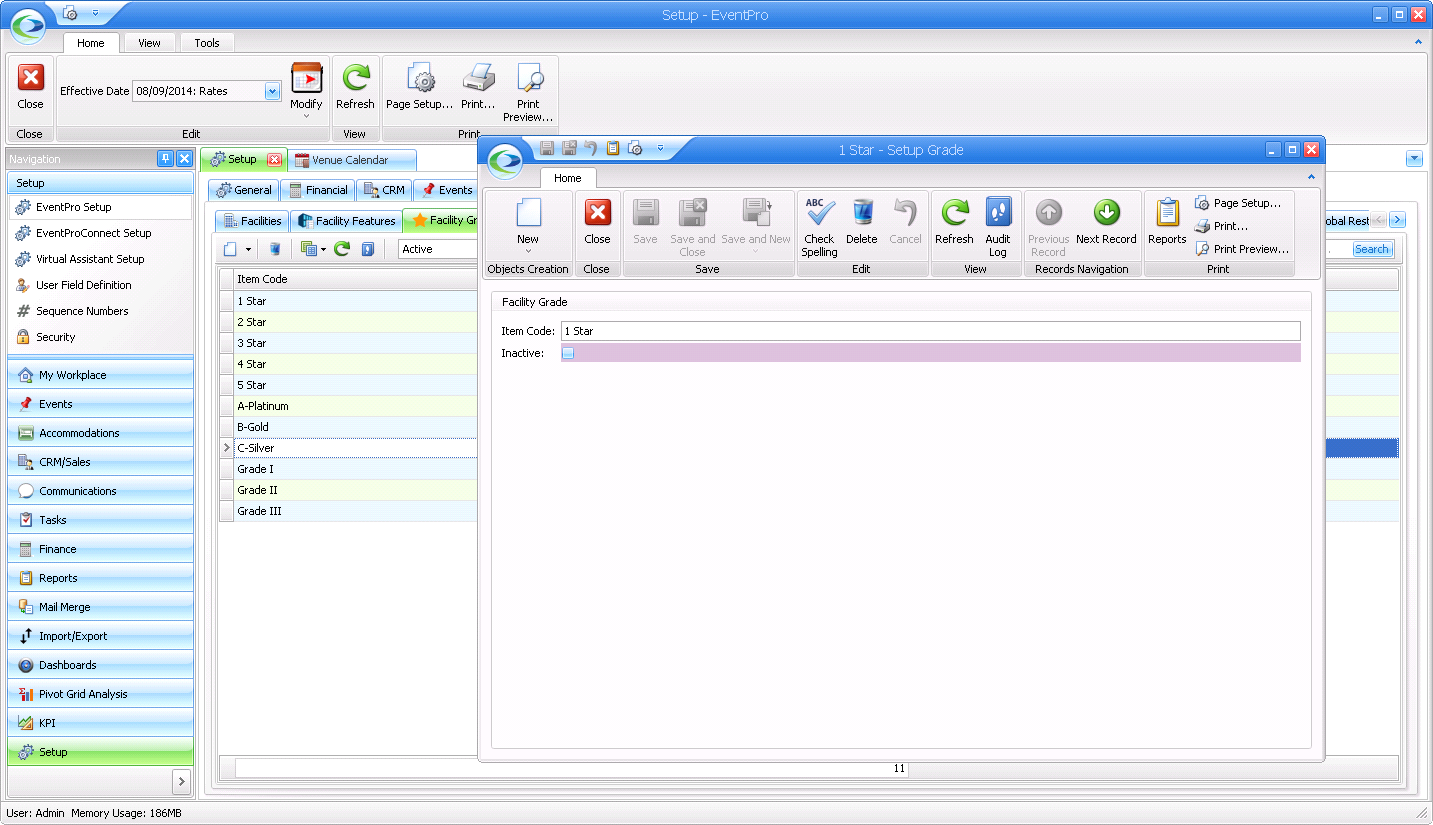This screenshot has width=1433, height=825.
Task: Switch to the Tools ribbon tab
Action: [207, 43]
